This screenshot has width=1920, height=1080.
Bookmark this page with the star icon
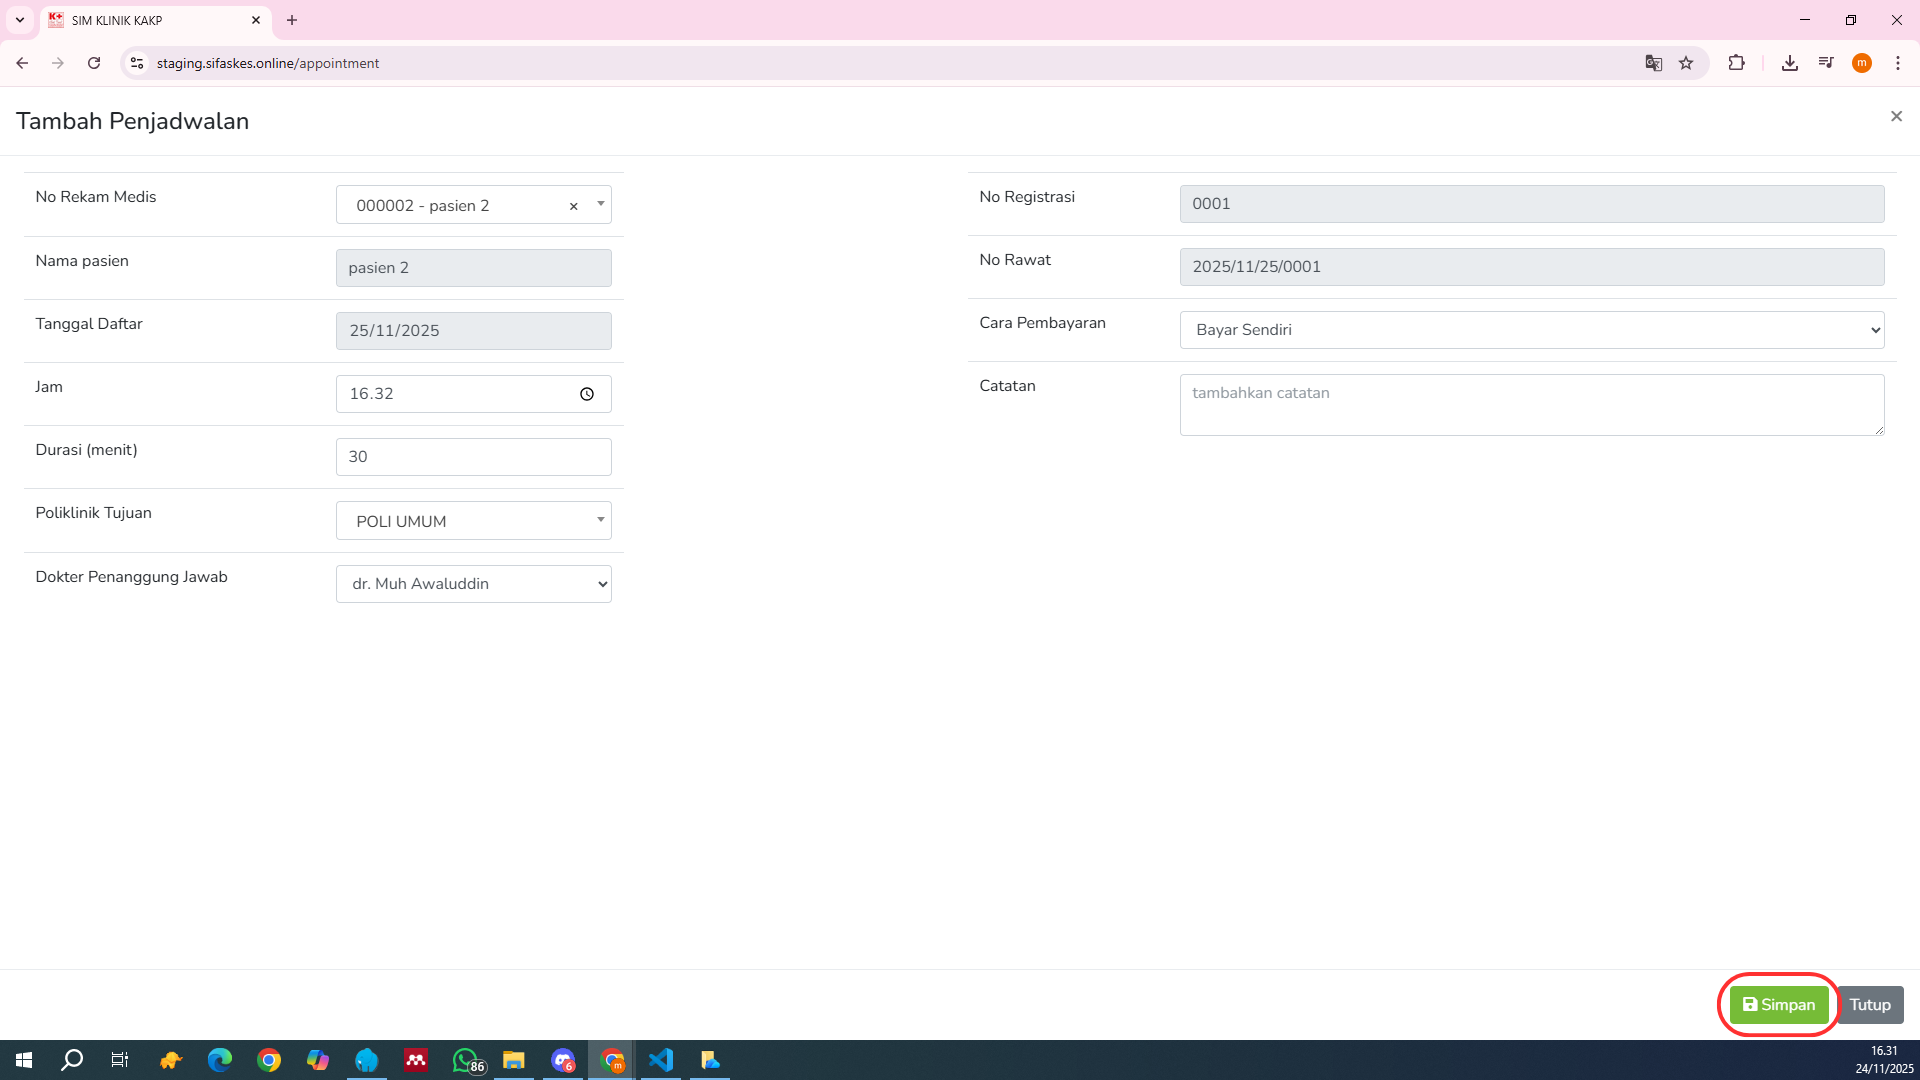coord(1686,63)
